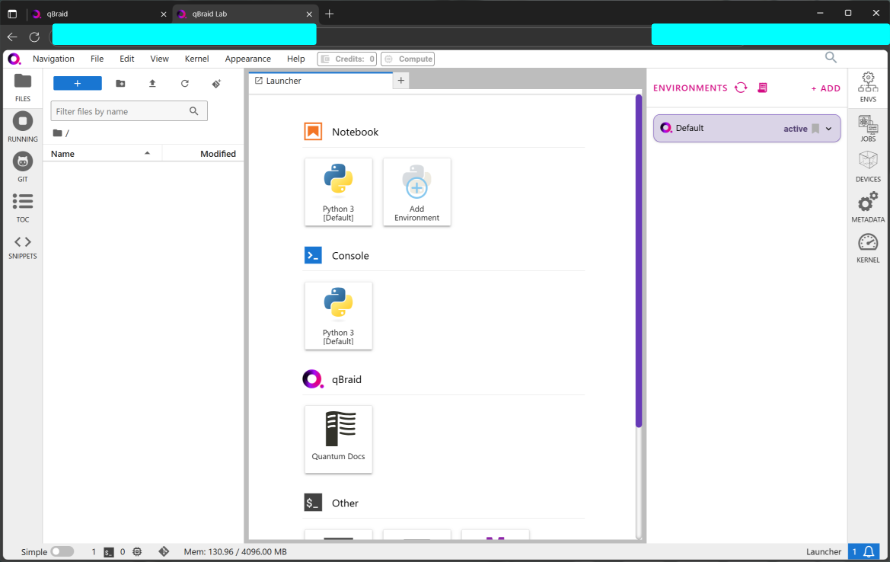Image resolution: width=890 pixels, height=562 pixels.
Task: Click the memory usage status text
Action: (235, 552)
